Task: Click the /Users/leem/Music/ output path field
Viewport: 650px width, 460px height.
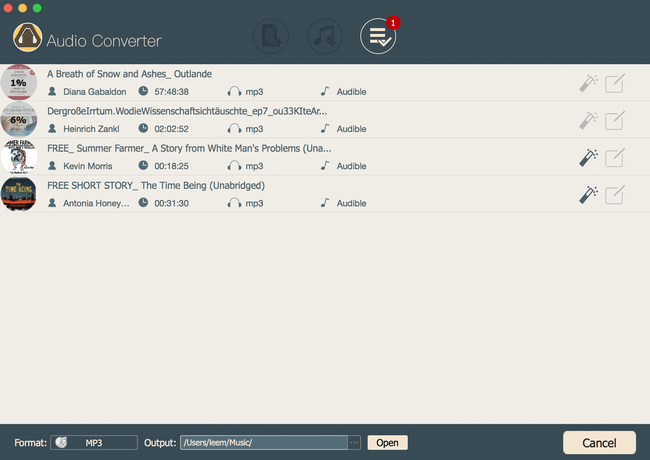Action: [x=262, y=443]
